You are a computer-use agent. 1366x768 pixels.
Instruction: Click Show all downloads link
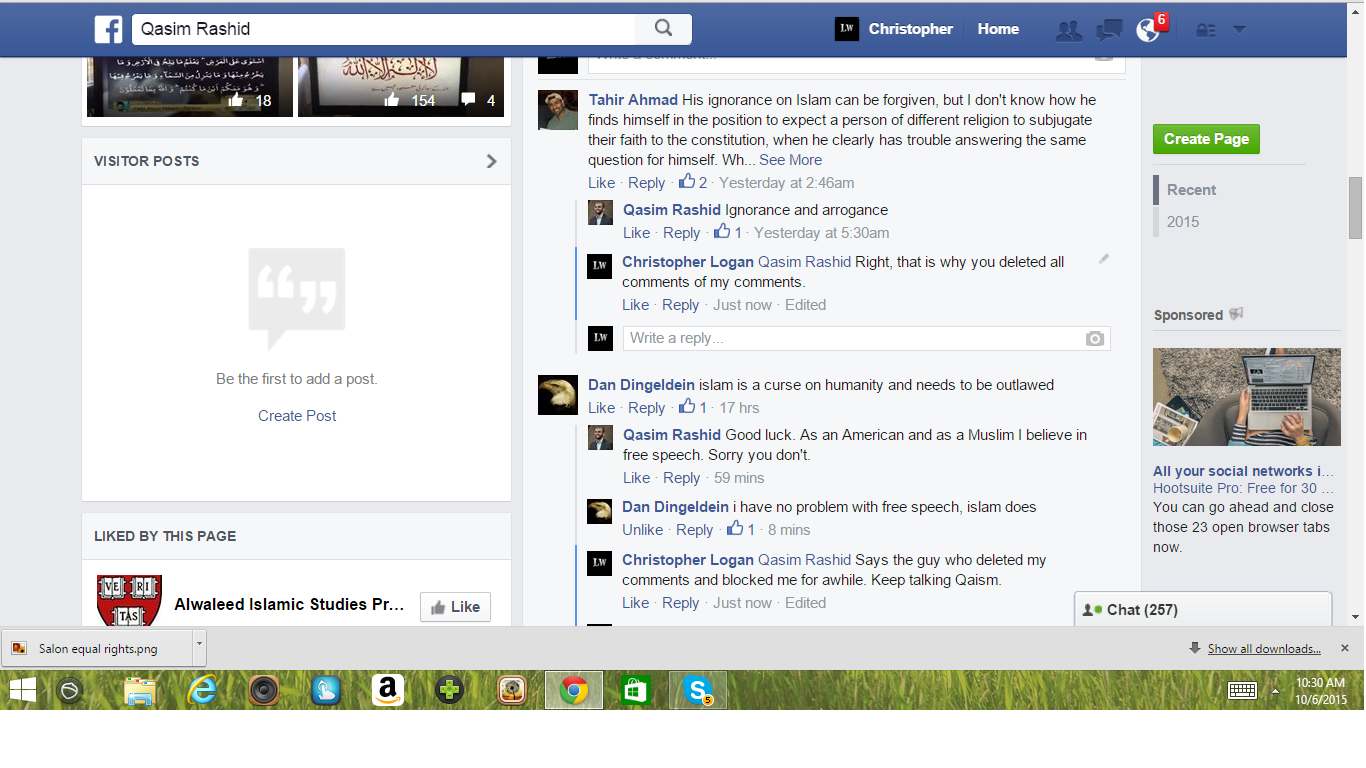tap(1264, 649)
